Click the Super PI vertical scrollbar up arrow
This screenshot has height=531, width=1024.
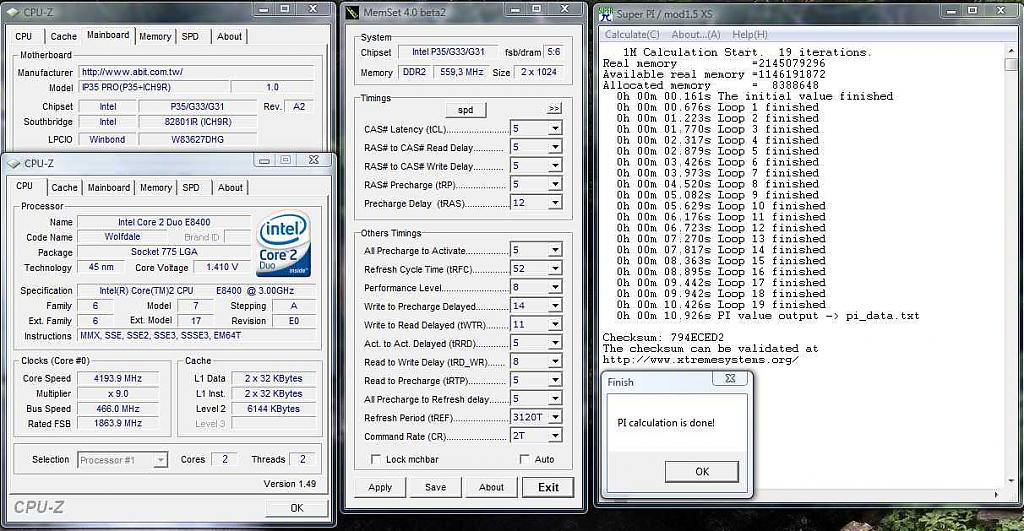[x=1010, y=50]
